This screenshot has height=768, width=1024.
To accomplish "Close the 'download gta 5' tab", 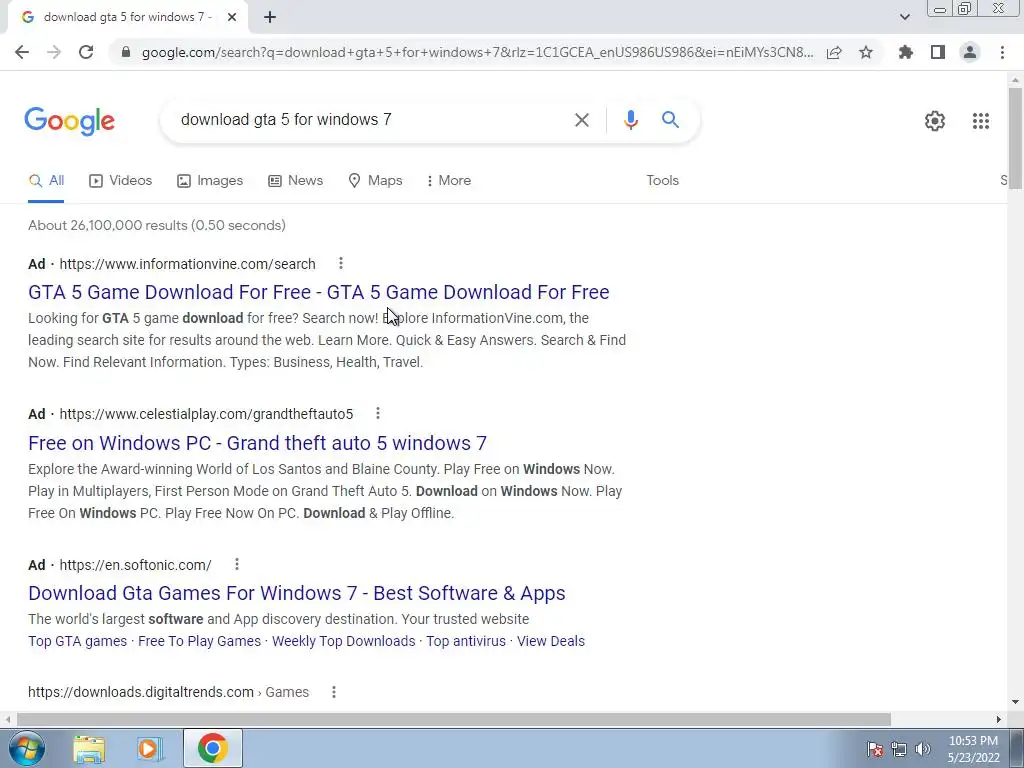I will coord(232,17).
